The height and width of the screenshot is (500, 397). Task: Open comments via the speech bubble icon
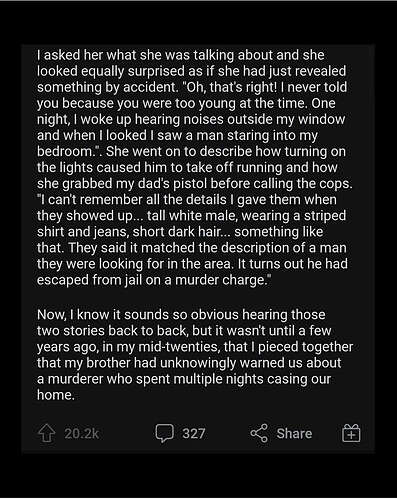tap(165, 433)
